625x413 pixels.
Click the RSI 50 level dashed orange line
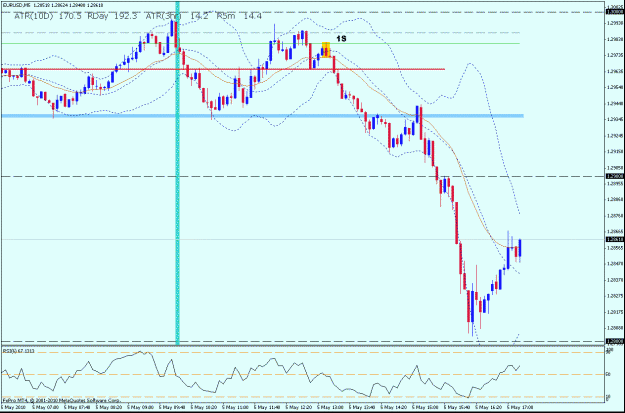pyautogui.click(x=303, y=374)
